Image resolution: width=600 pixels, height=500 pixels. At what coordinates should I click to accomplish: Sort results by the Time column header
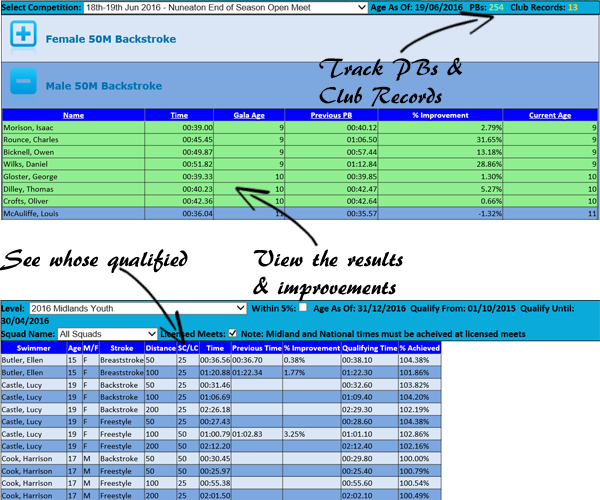tap(179, 115)
